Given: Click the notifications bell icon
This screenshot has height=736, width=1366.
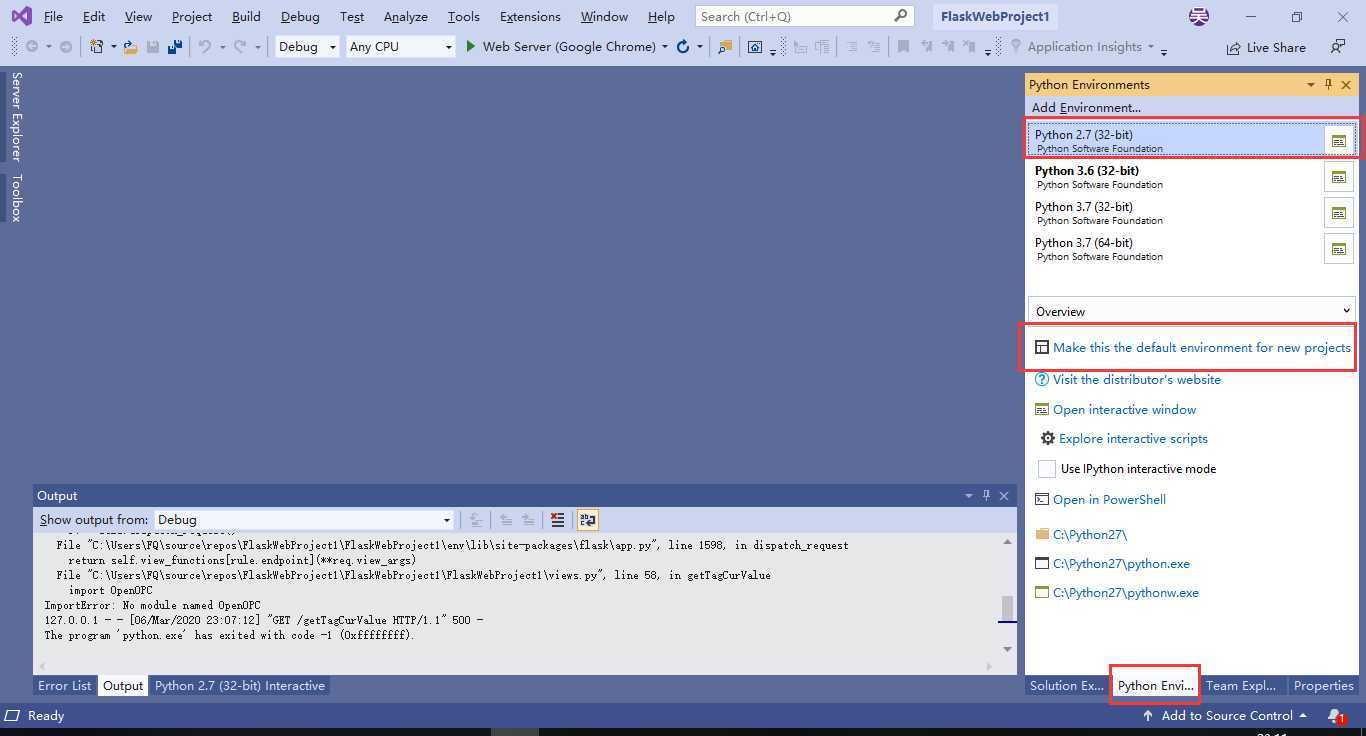Looking at the screenshot, I should point(1334,716).
